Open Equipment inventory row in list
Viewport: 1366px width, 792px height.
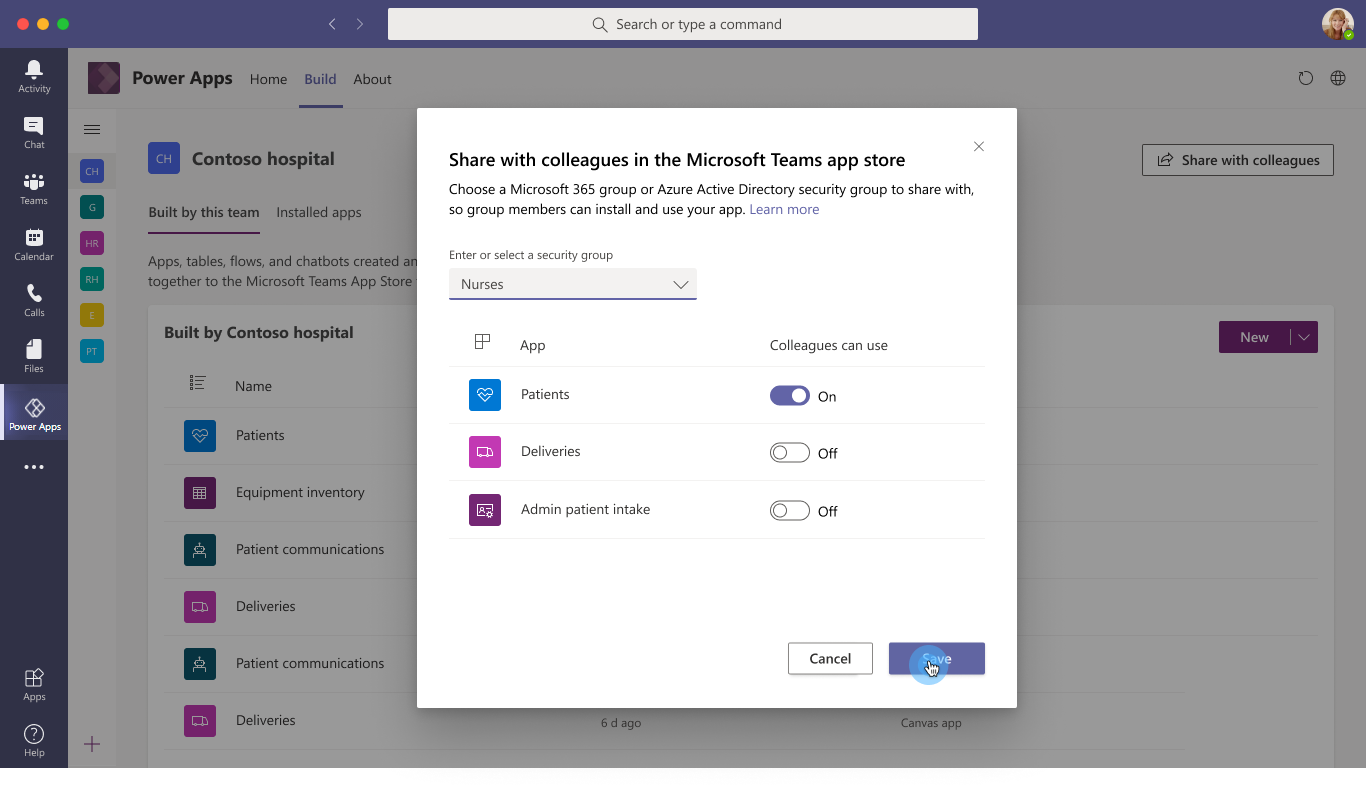click(x=300, y=492)
